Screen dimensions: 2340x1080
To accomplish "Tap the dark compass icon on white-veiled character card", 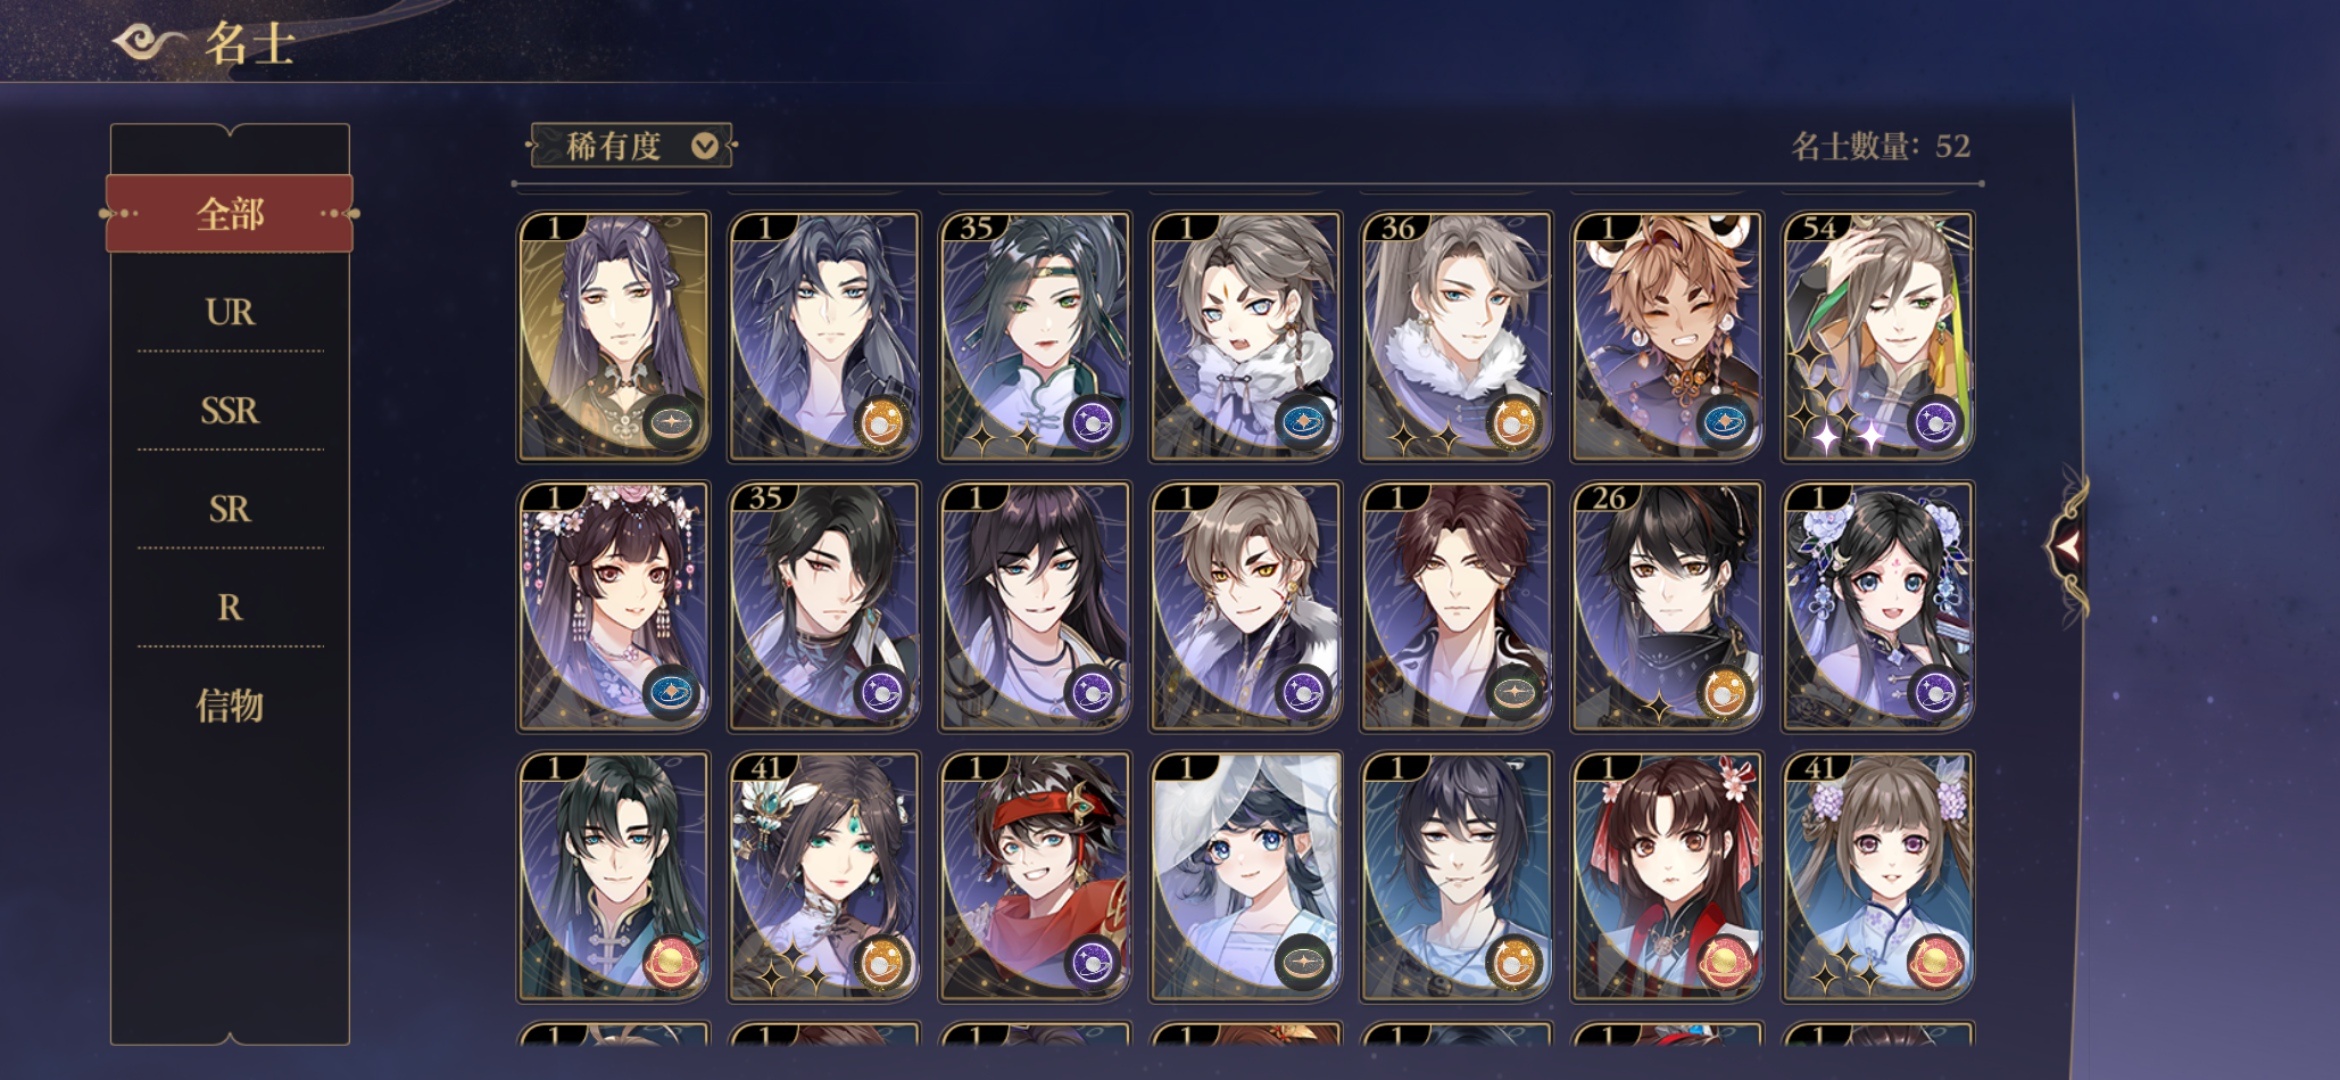I will click(x=1304, y=964).
